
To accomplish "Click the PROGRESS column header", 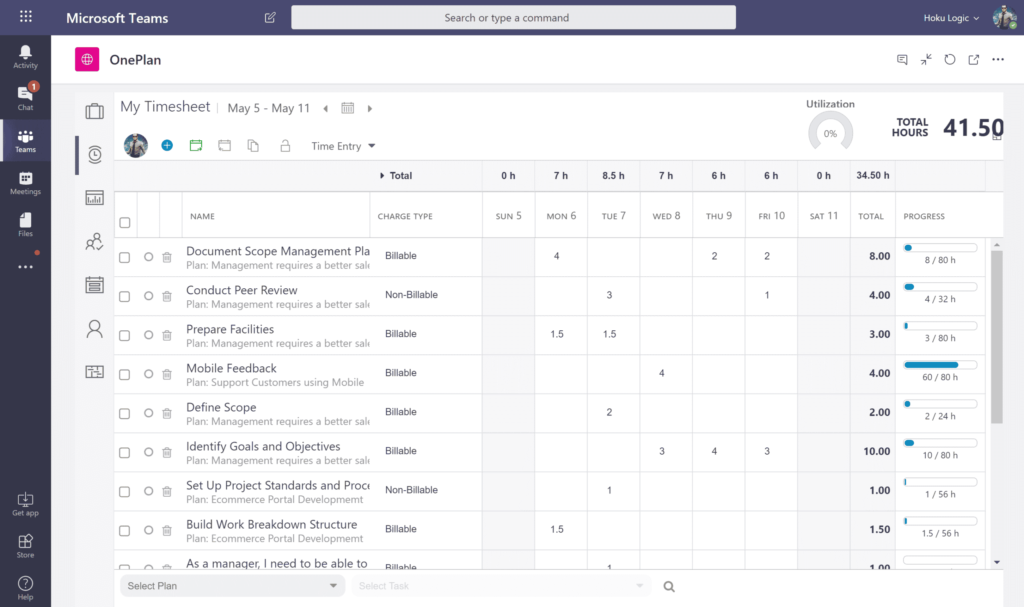I will (924, 216).
